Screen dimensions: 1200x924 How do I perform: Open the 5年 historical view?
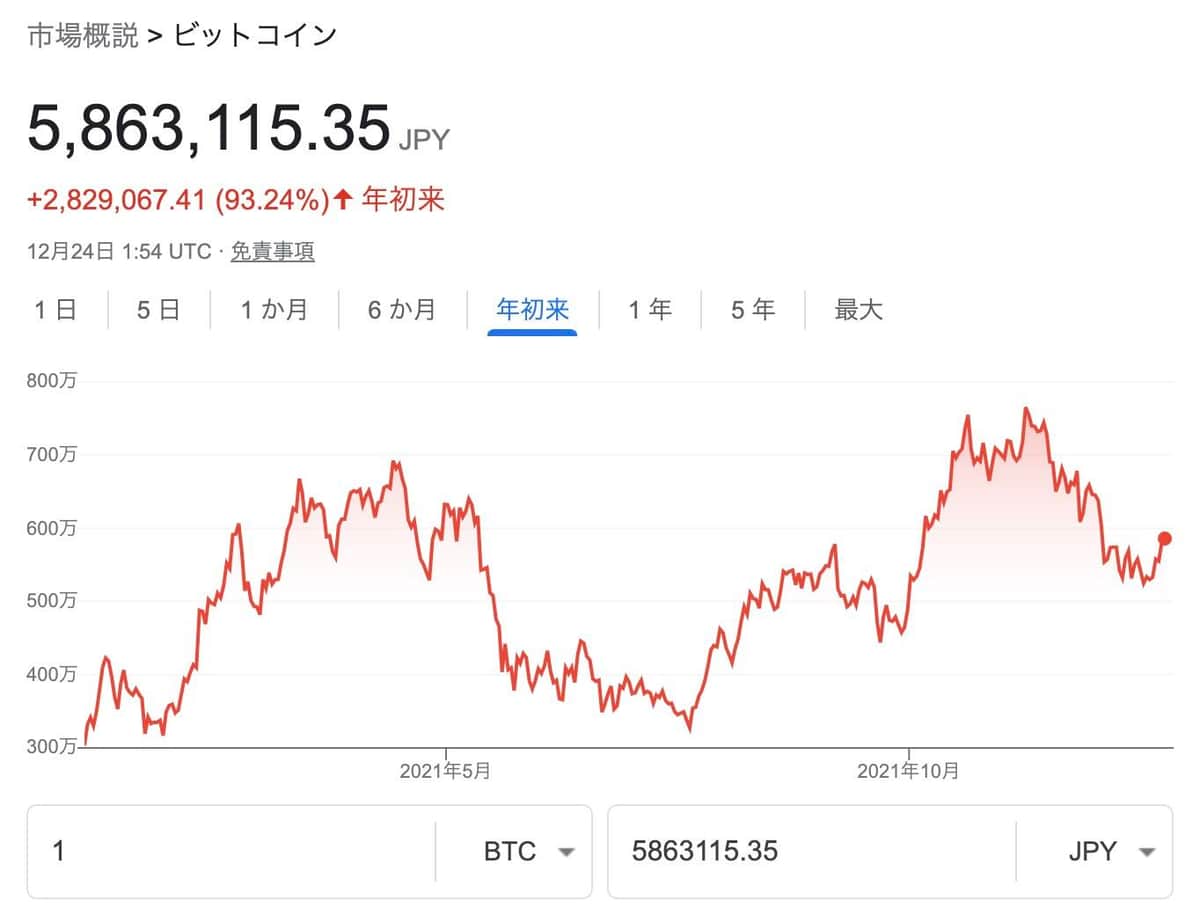pyautogui.click(x=751, y=310)
